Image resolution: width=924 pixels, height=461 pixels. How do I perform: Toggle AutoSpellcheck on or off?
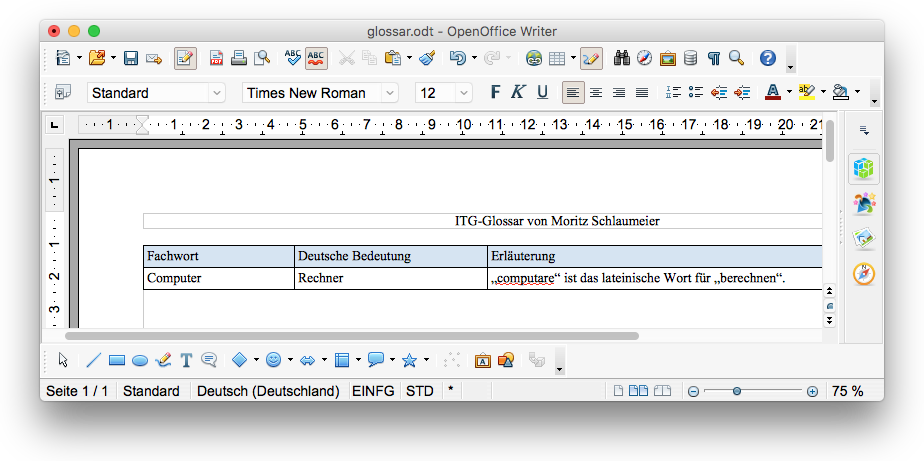[x=316, y=58]
